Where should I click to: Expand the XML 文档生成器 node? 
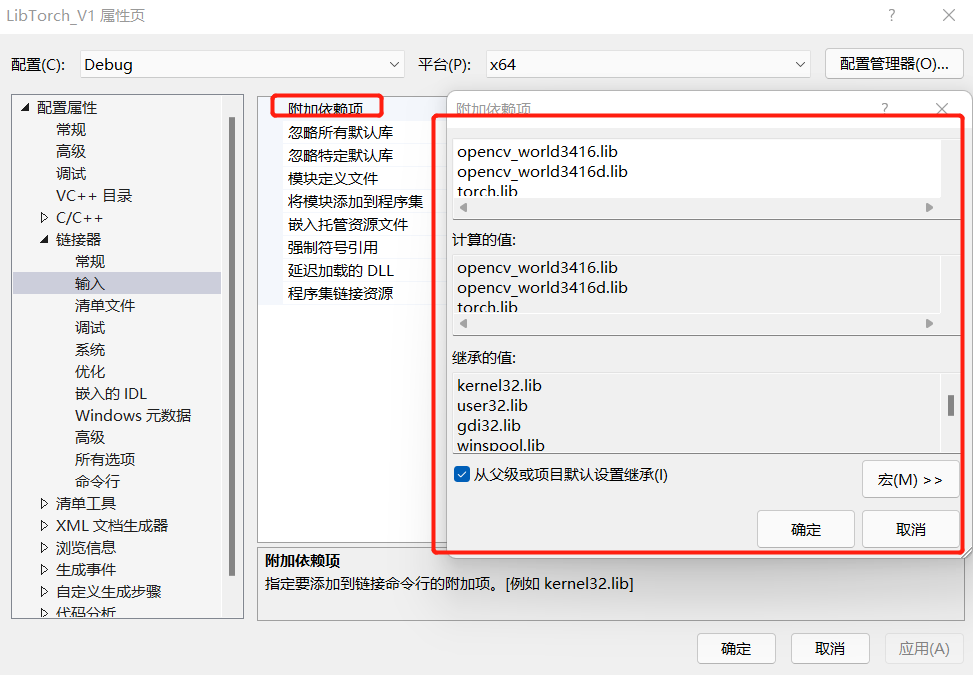[42, 525]
